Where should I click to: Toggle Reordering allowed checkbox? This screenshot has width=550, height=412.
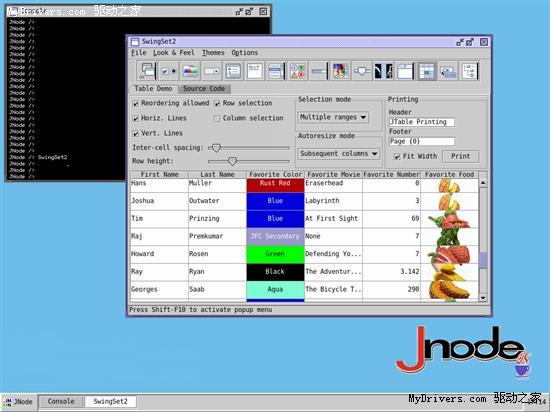136,104
